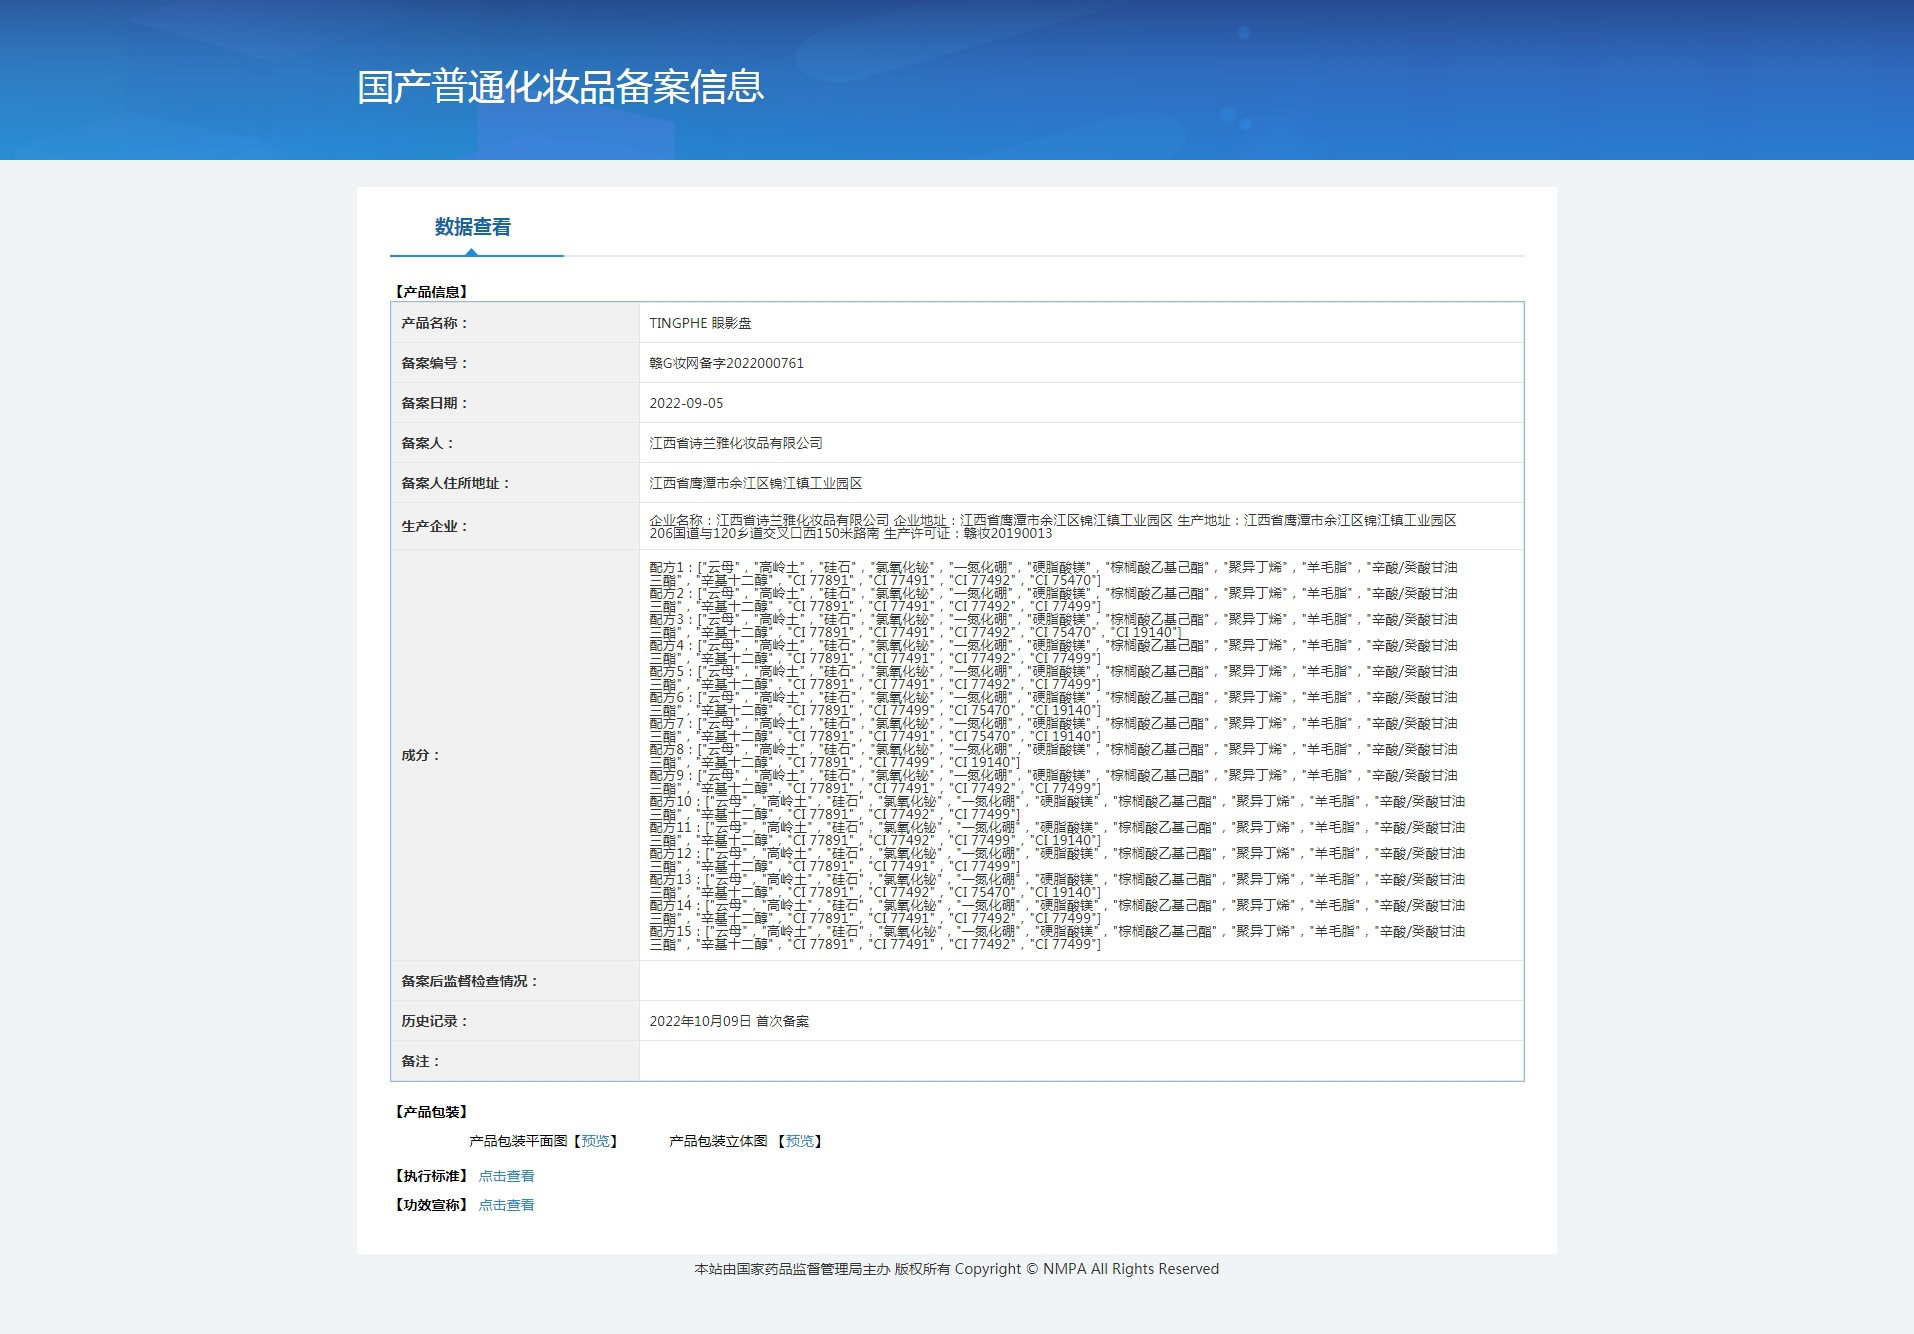The height and width of the screenshot is (1334, 1914).
Task: Select the filing date 2022-09-05
Action: pyautogui.click(x=686, y=403)
